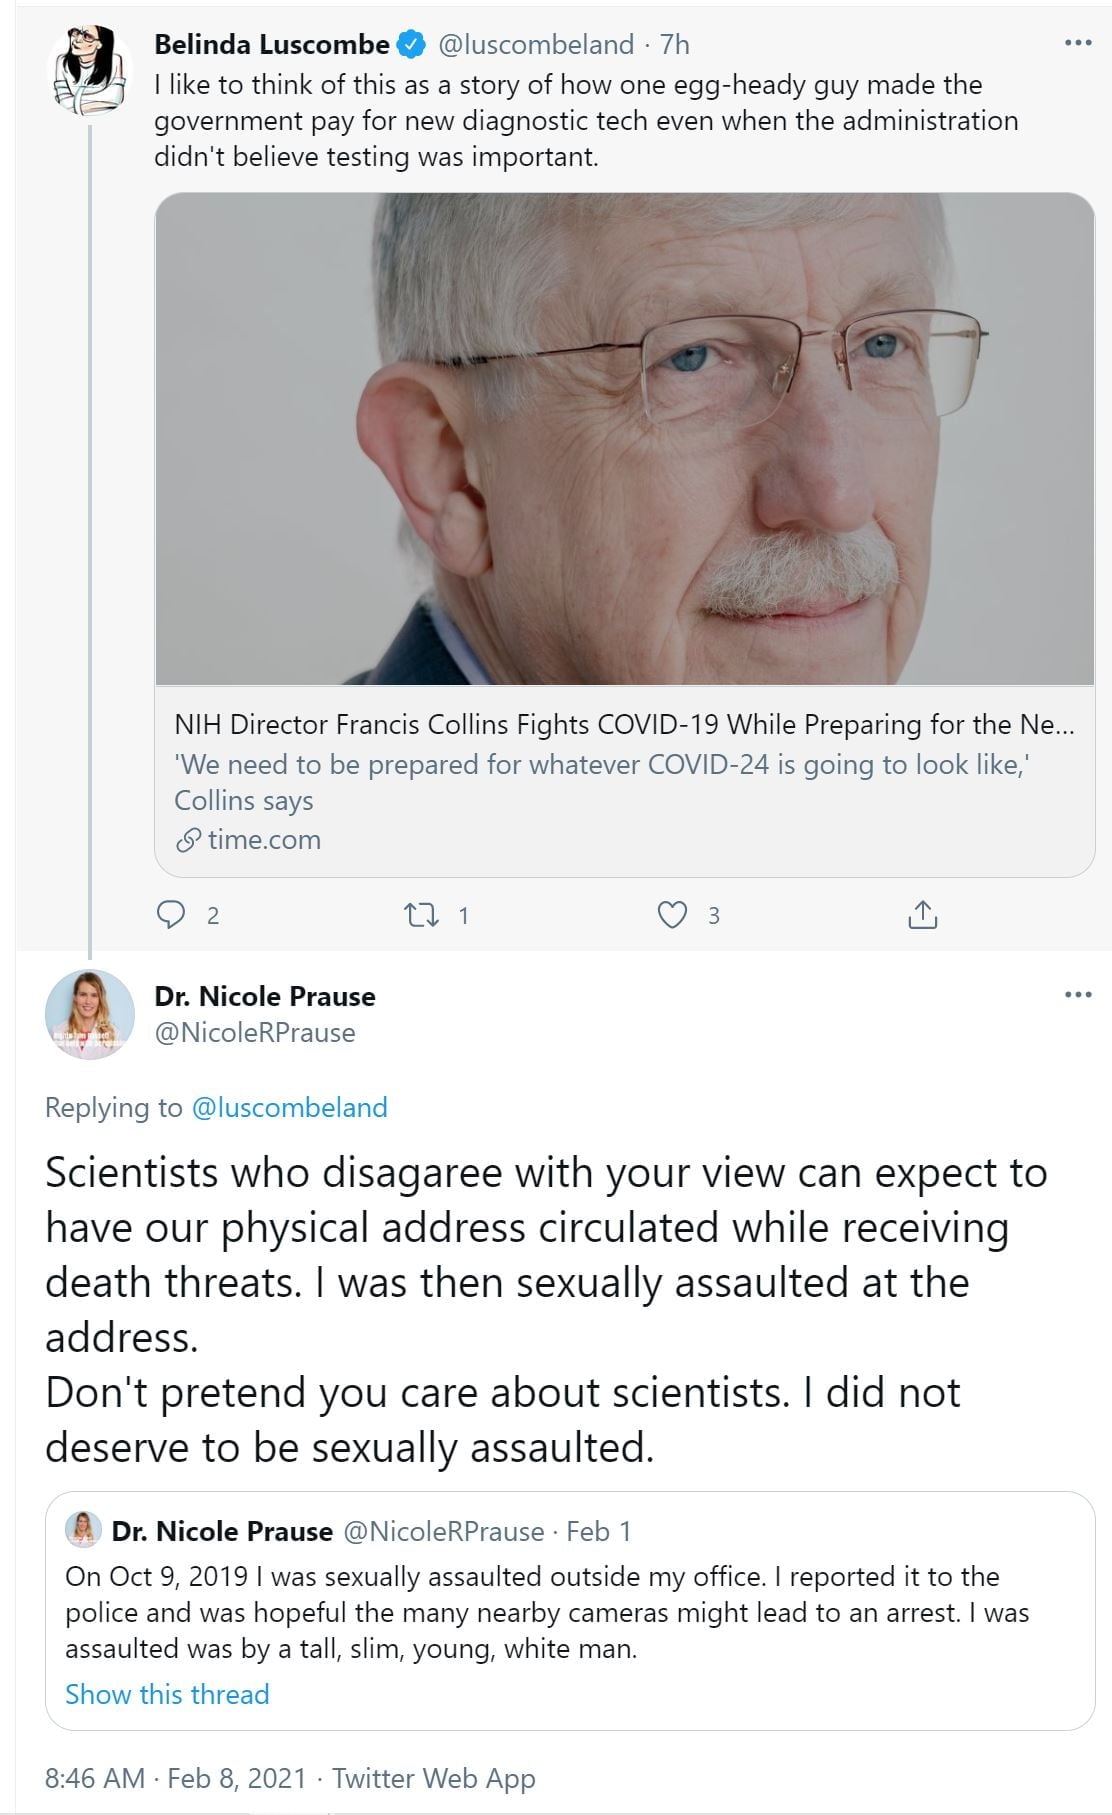Open the @luscombeland handle at top
This screenshot has width=1112, height=1815.
coord(536,45)
